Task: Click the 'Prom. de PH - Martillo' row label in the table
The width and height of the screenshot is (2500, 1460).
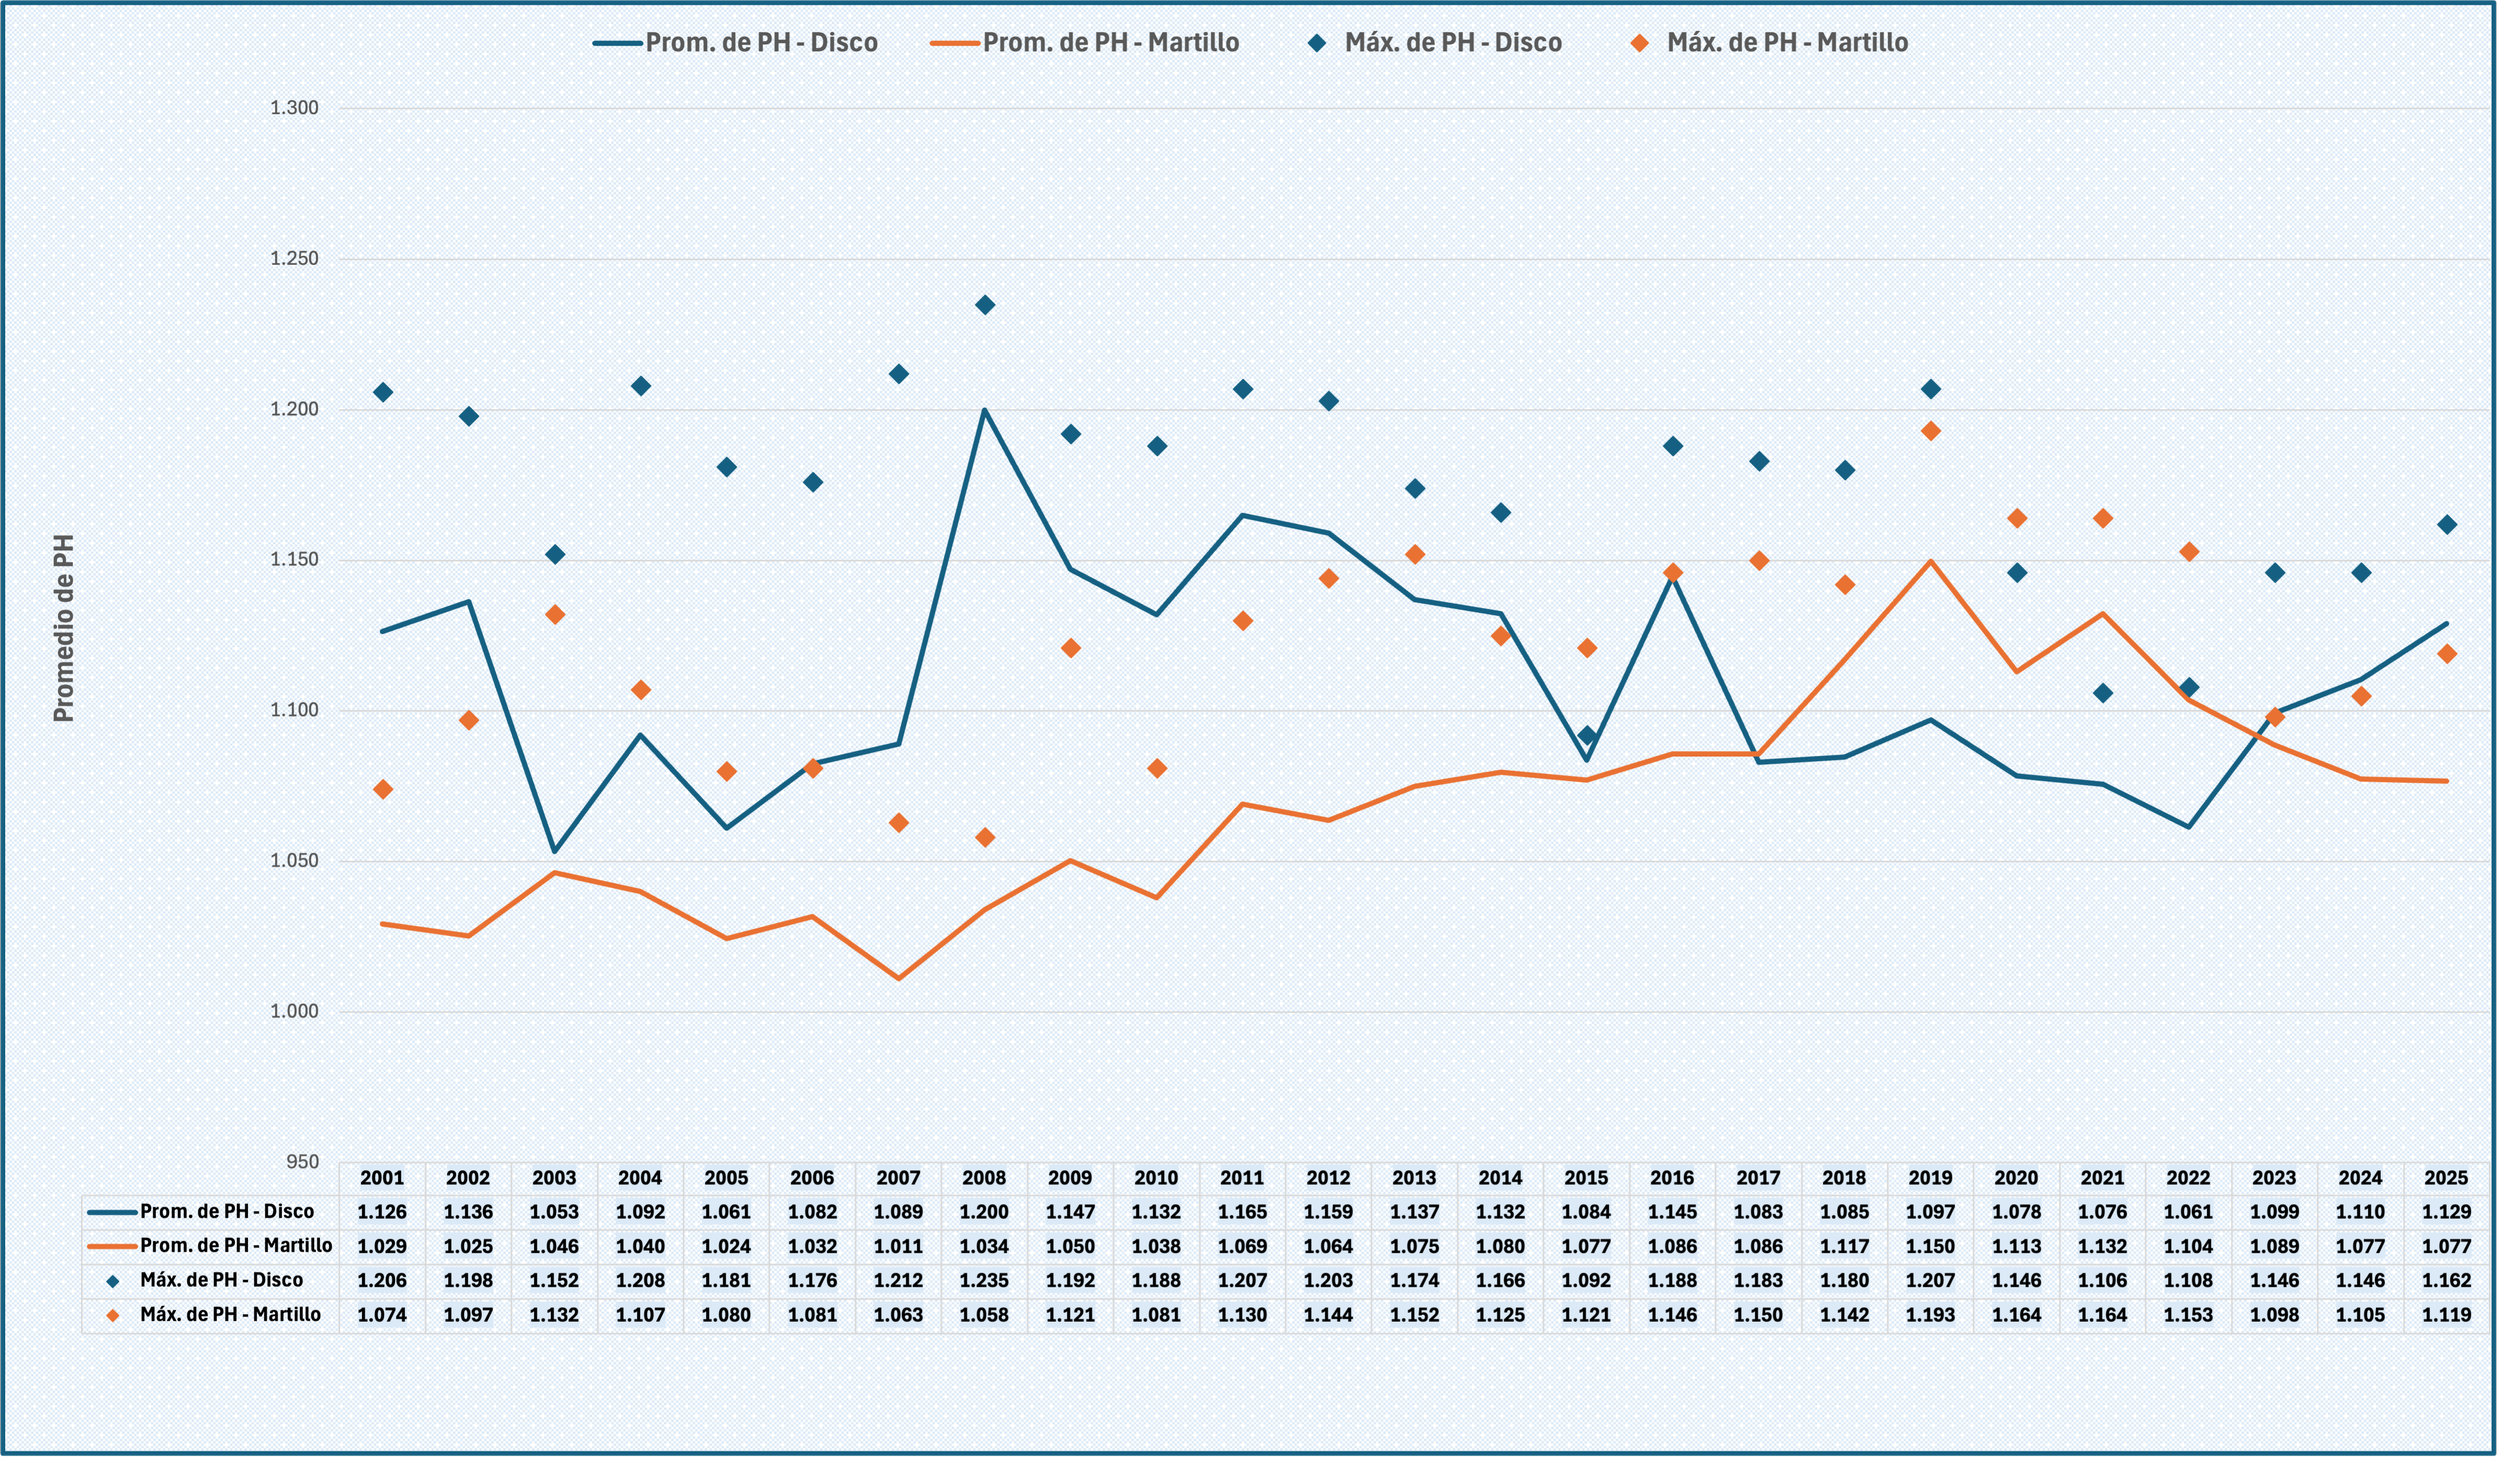Action: click(x=236, y=1246)
